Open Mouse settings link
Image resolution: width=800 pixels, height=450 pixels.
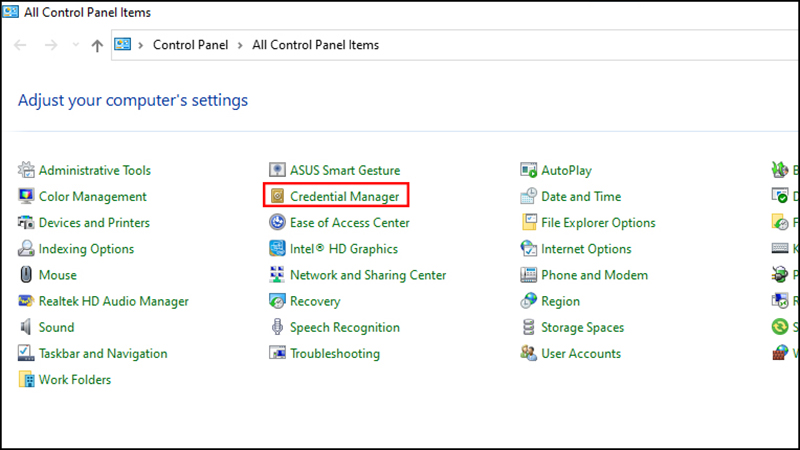coord(58,275)
